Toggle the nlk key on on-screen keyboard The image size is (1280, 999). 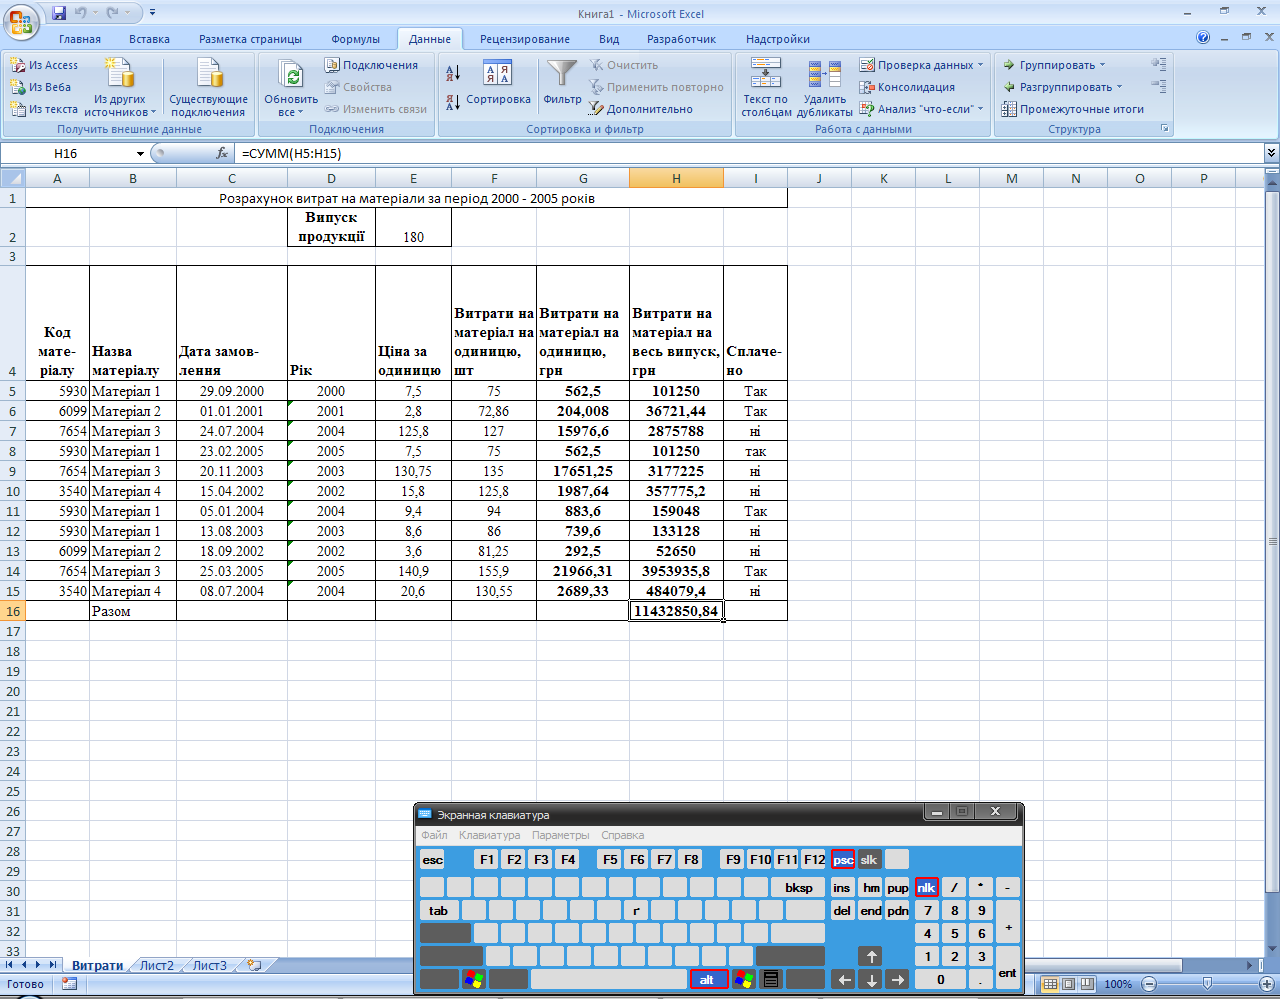(926, 887)
